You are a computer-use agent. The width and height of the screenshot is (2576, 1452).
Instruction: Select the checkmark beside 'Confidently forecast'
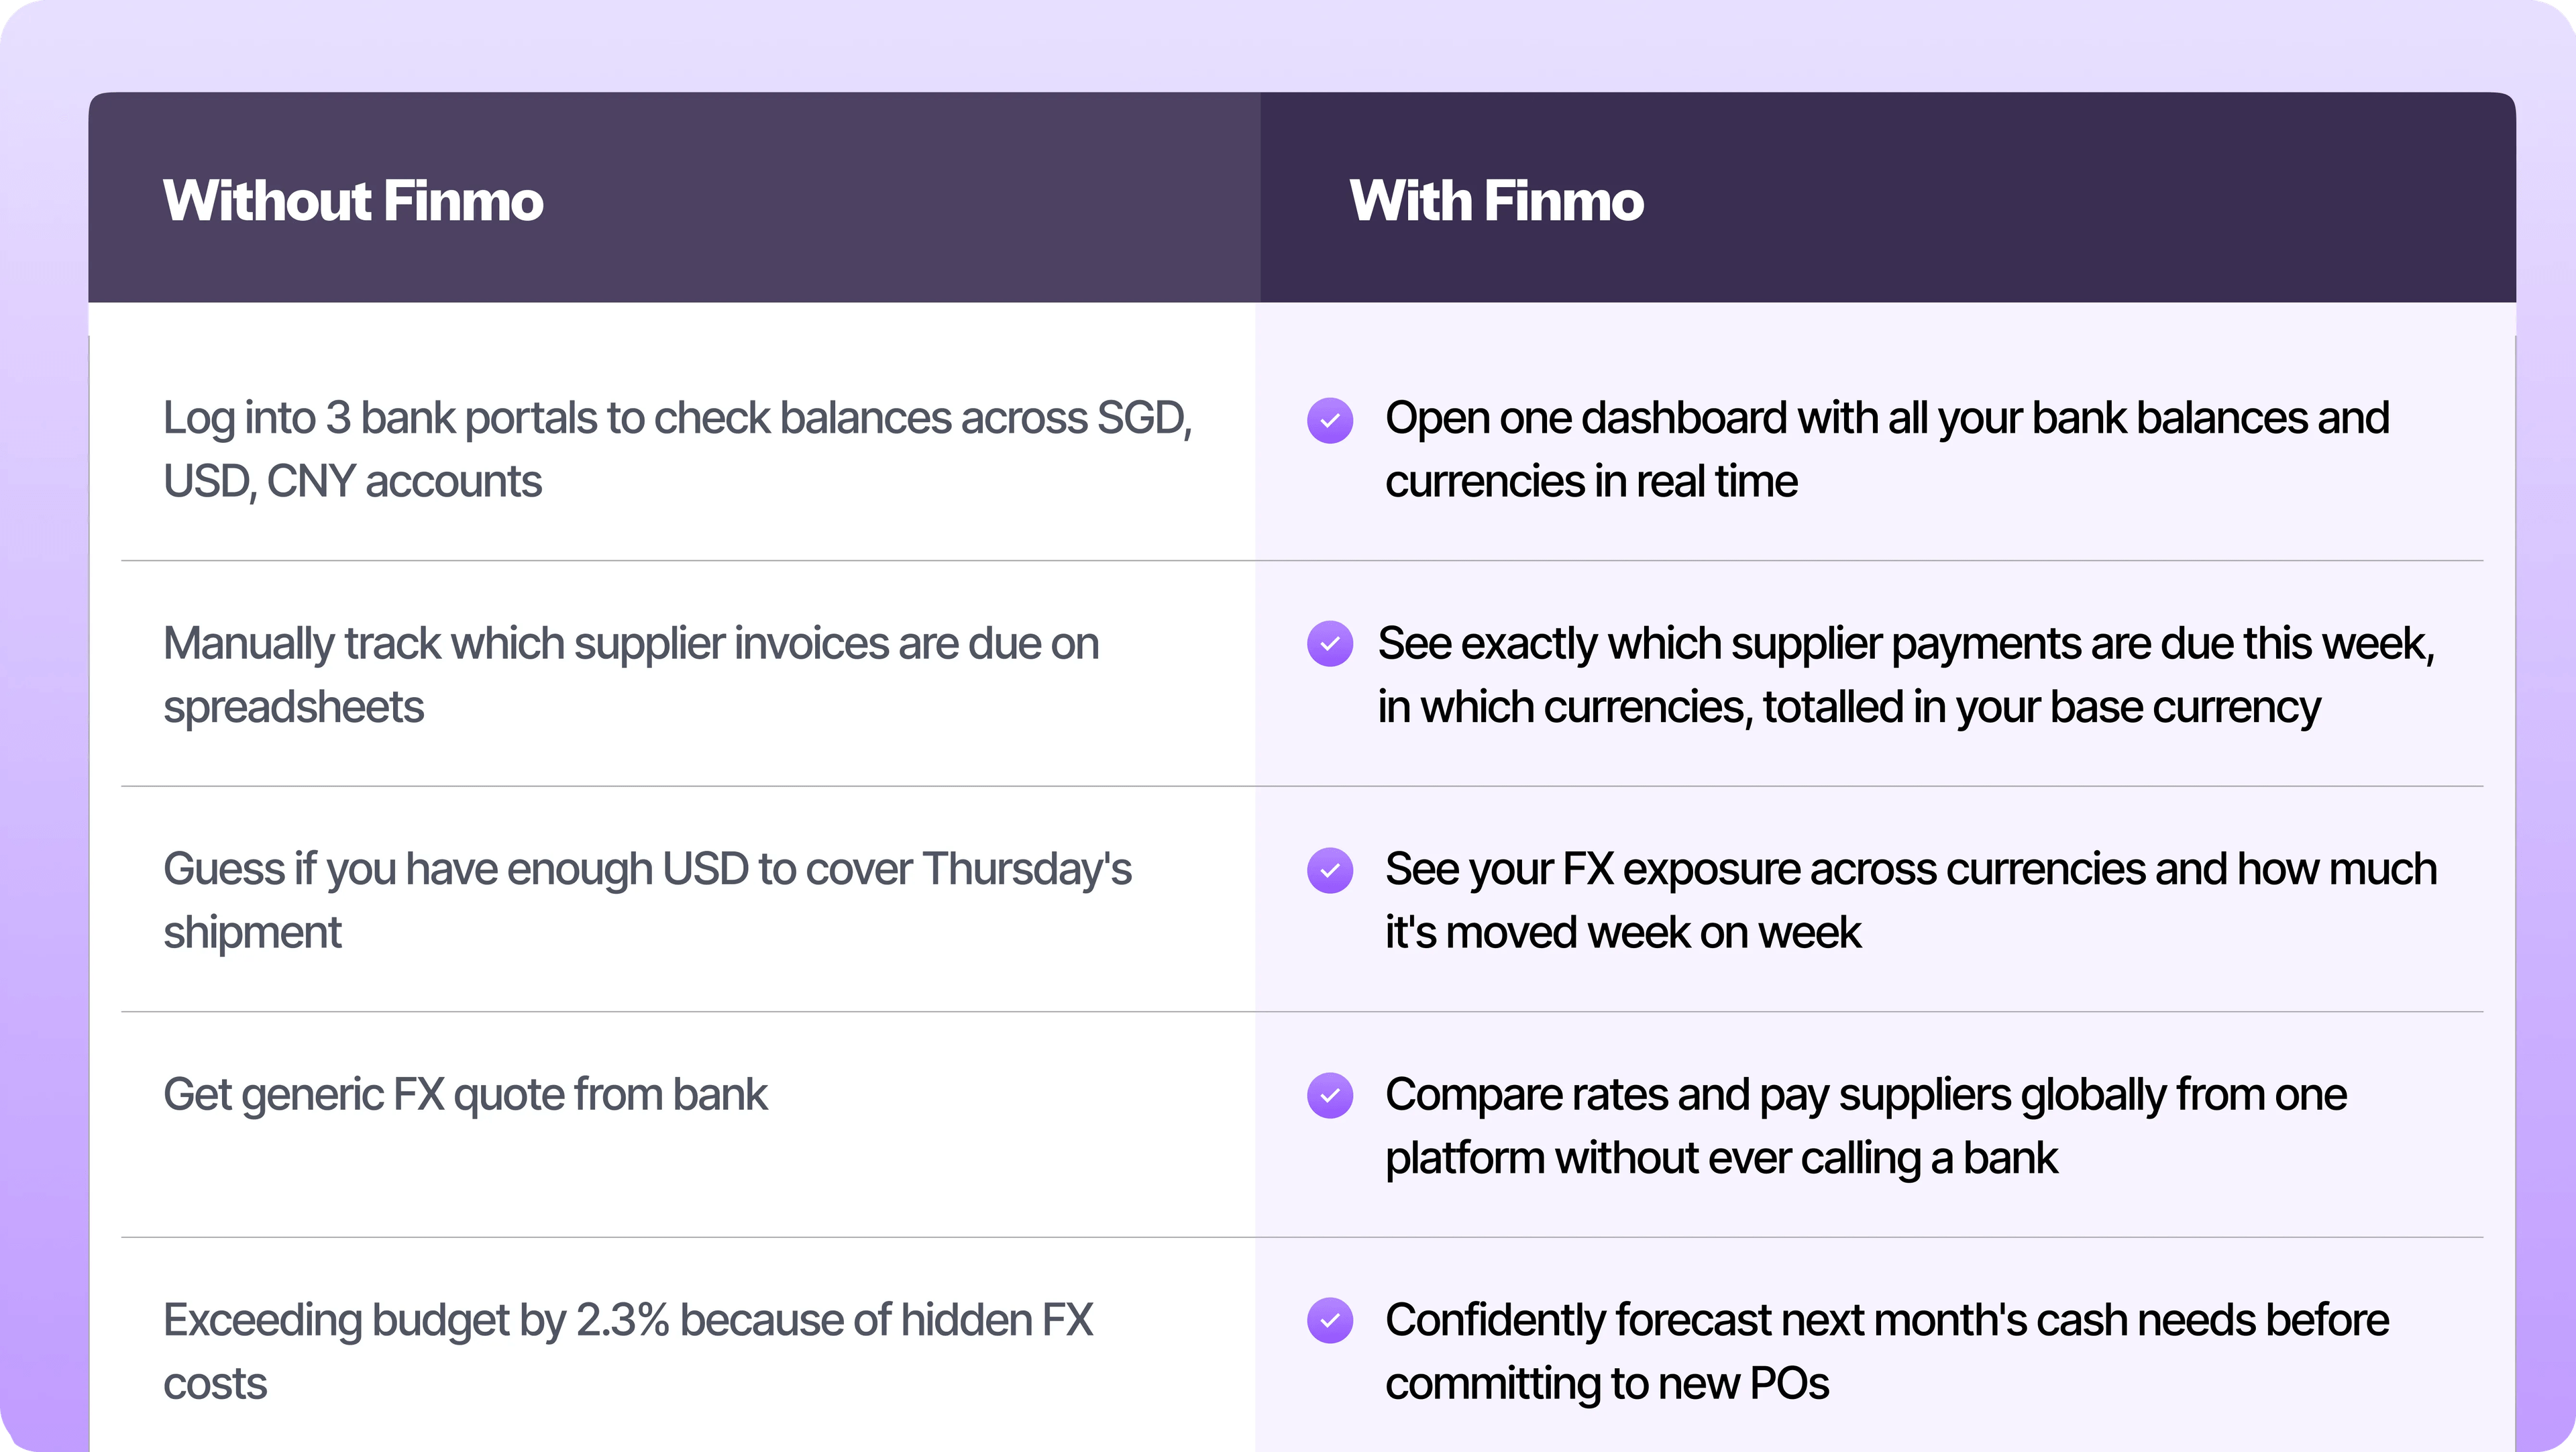[1330, 1321]
